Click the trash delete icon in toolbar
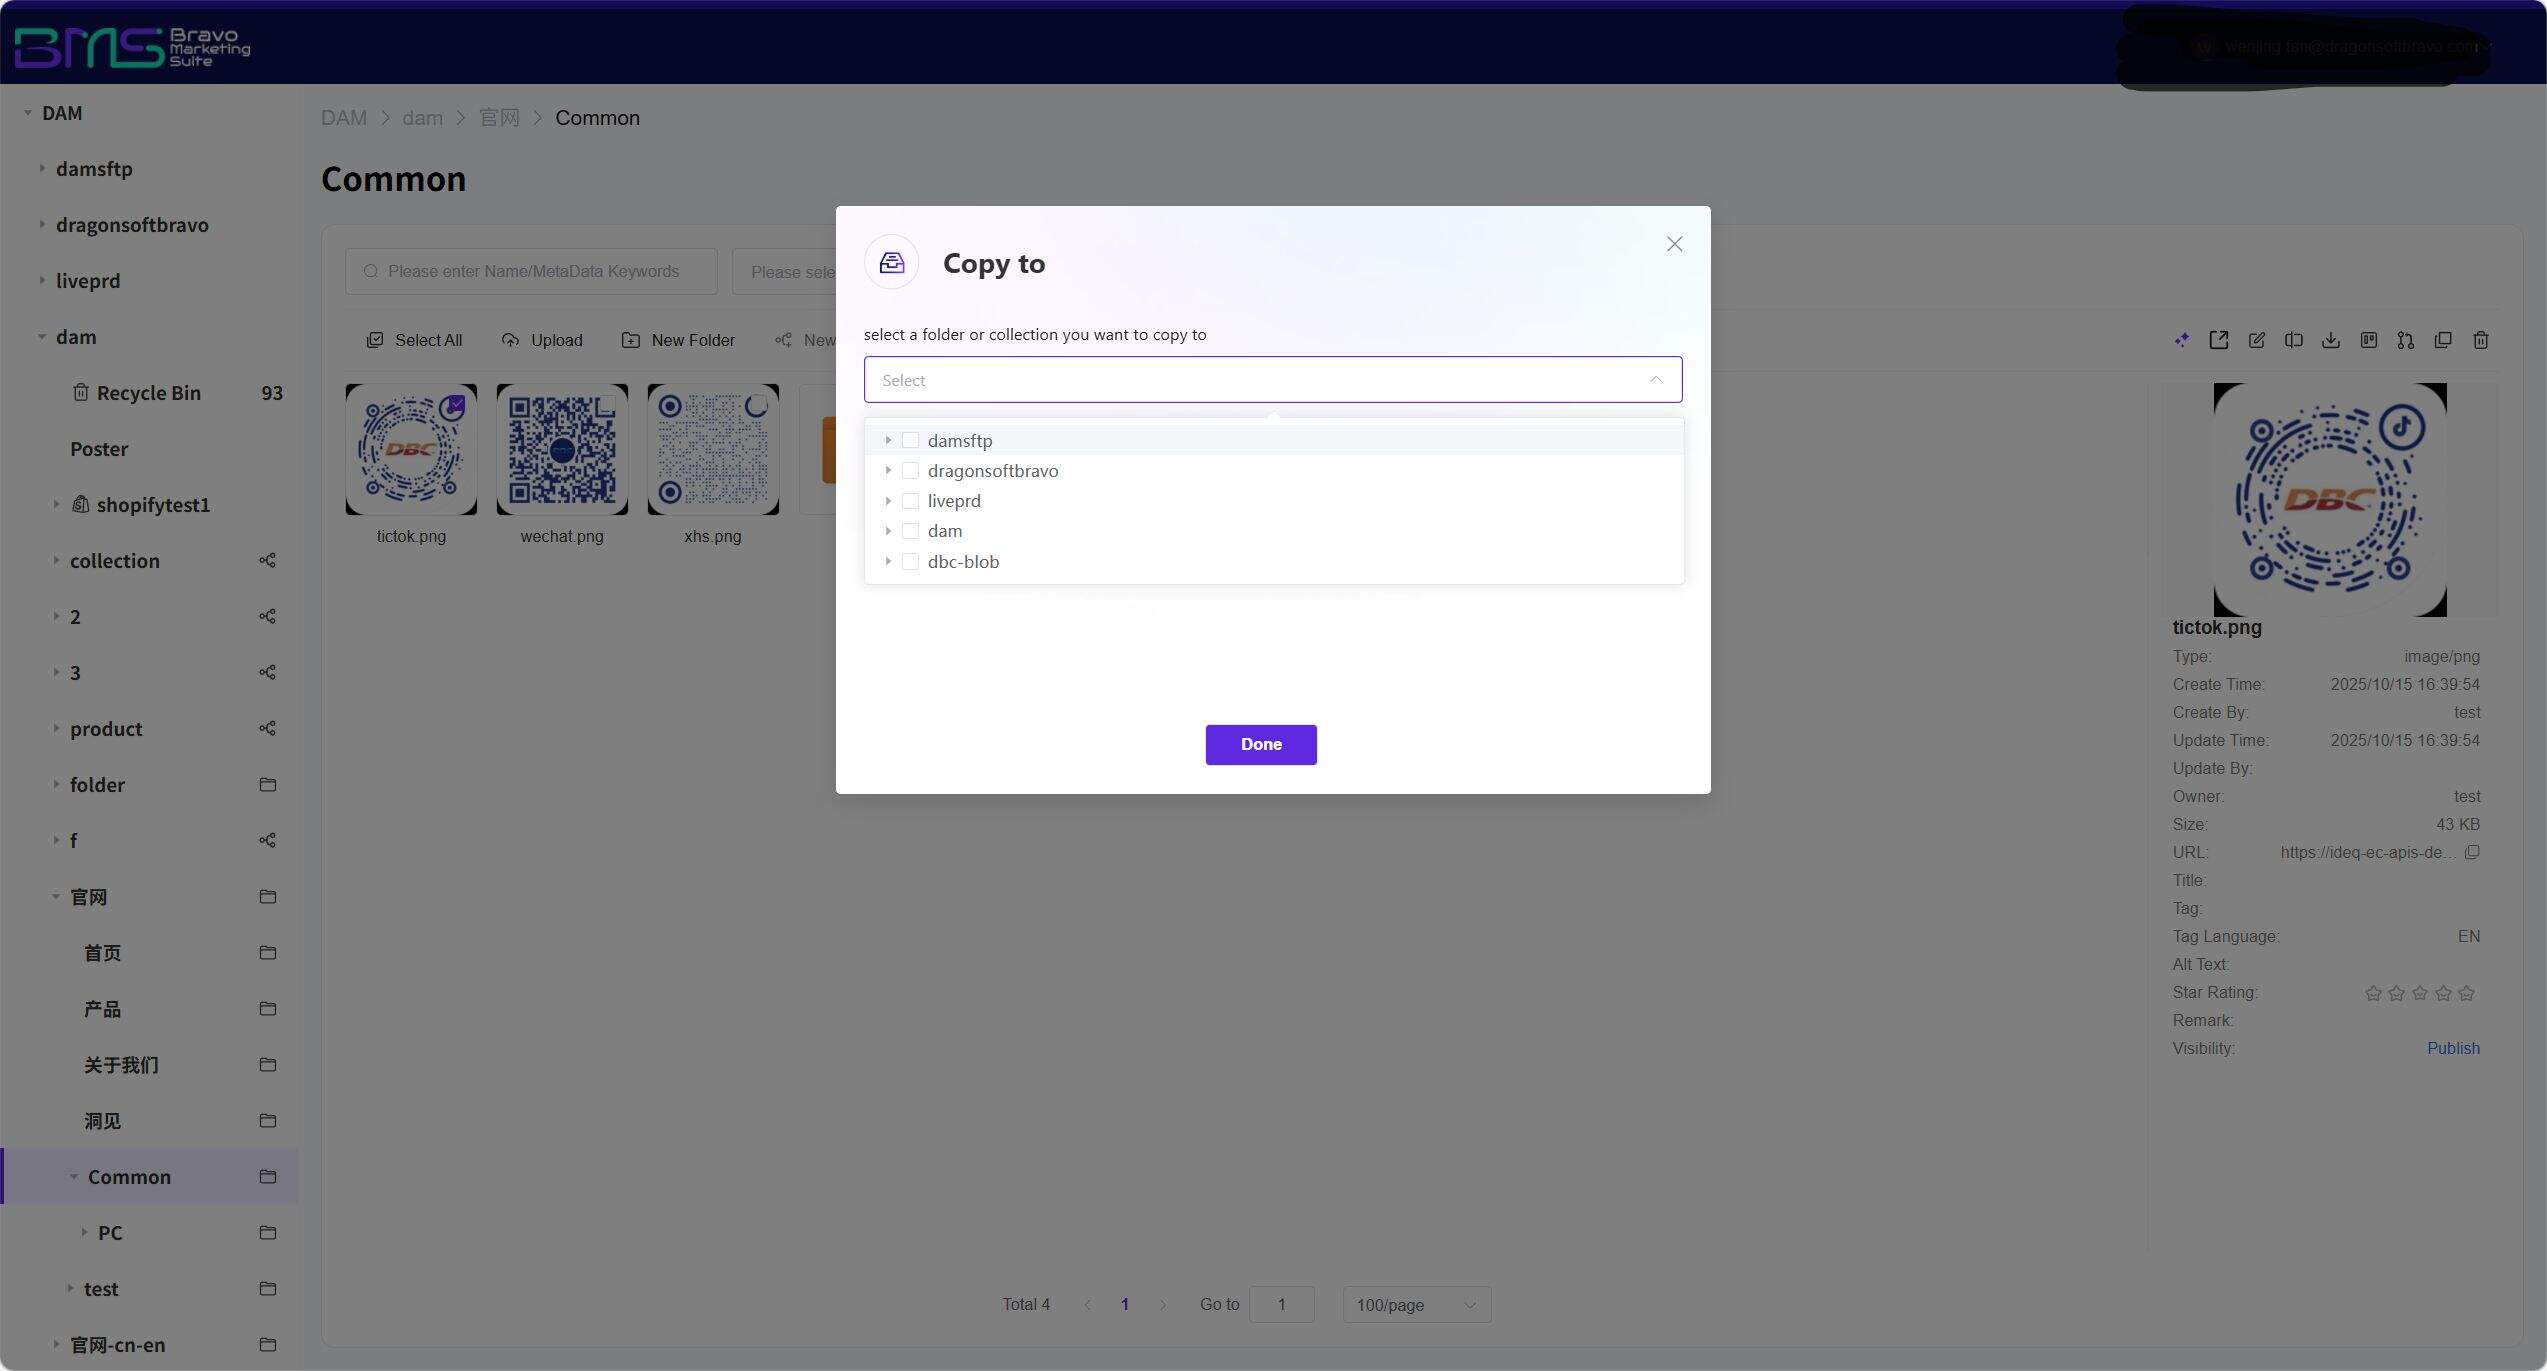The height and width of the screenshot is (1371, 2547). click(x=2480, y=340)
